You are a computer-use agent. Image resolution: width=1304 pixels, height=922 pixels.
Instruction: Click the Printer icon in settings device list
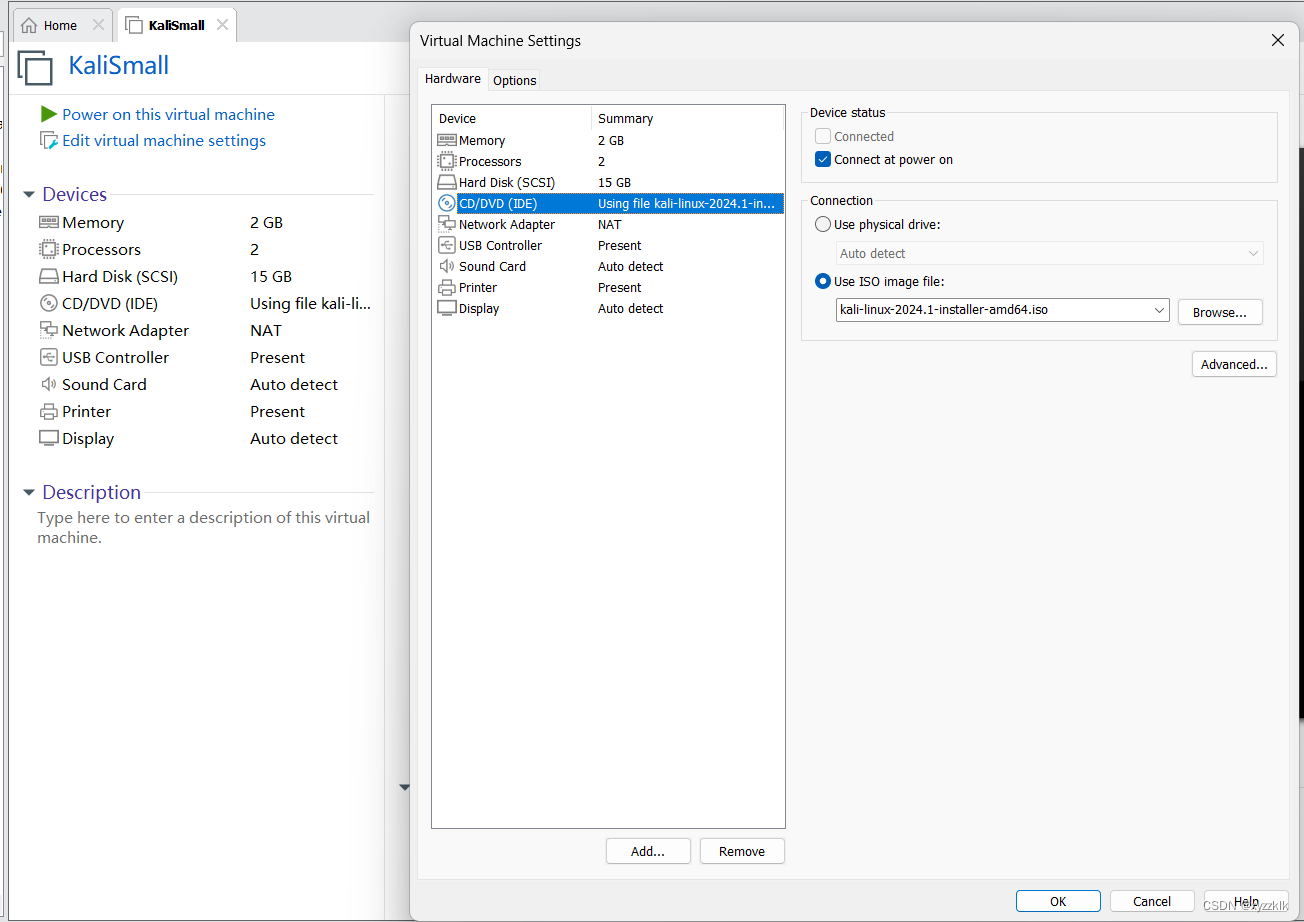point(446,288)
